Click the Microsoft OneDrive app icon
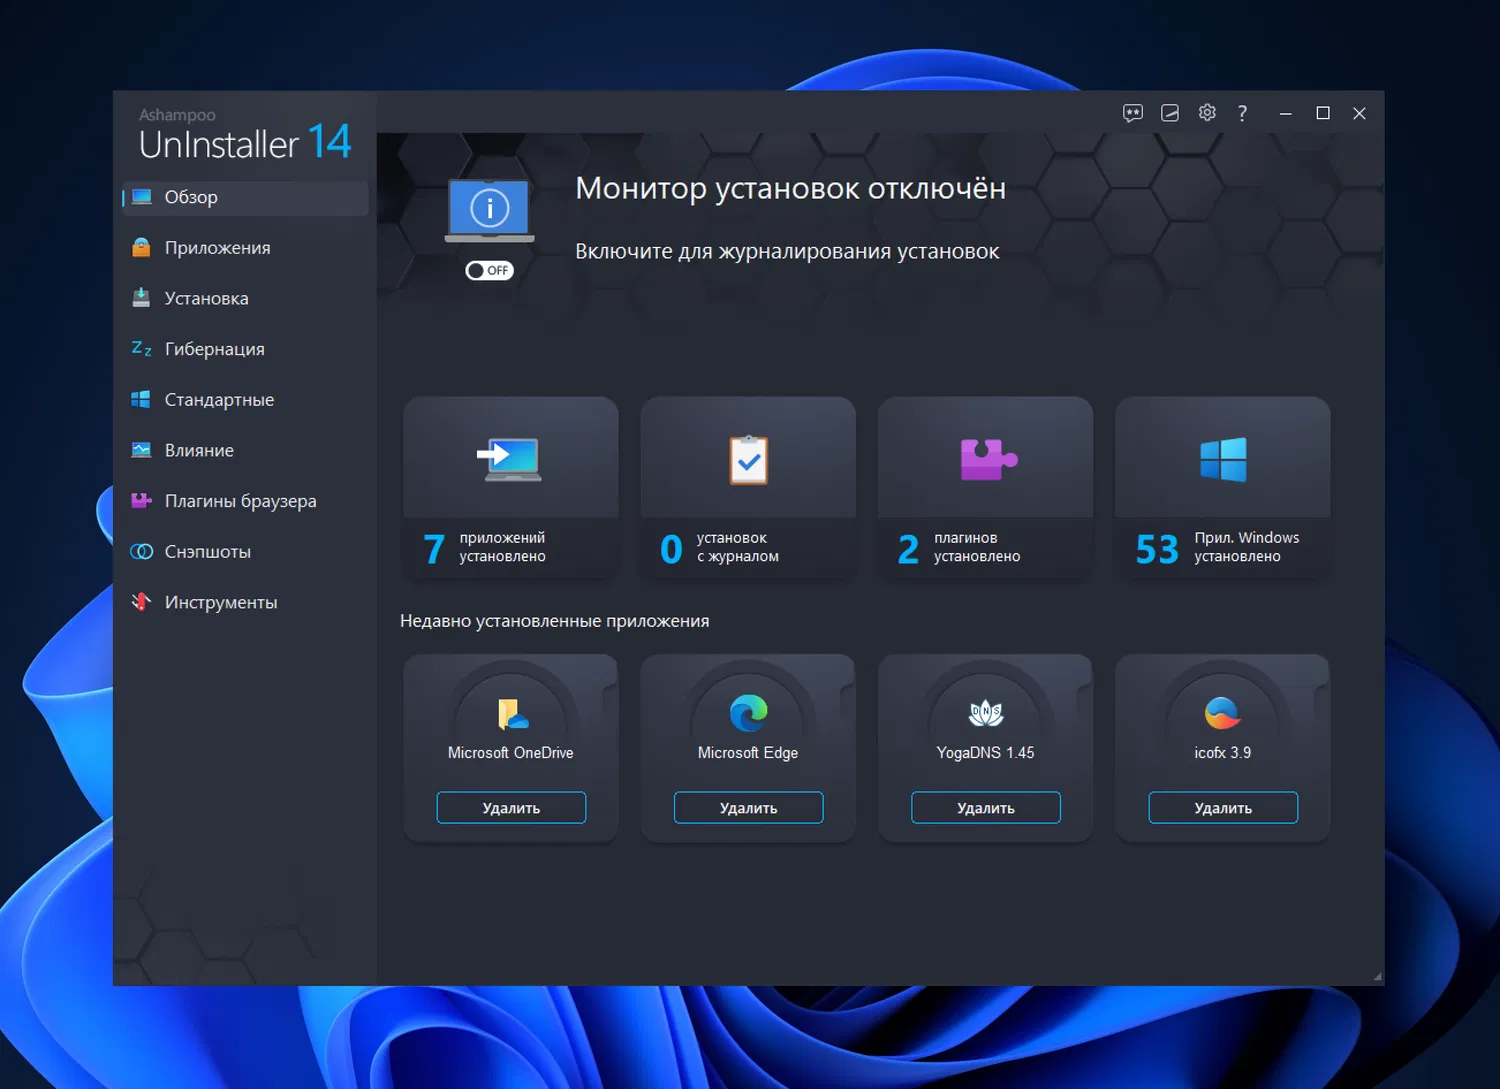The height and width of the screenshot is (1089, 1500). pyautogui.click(x=511, y=713)
